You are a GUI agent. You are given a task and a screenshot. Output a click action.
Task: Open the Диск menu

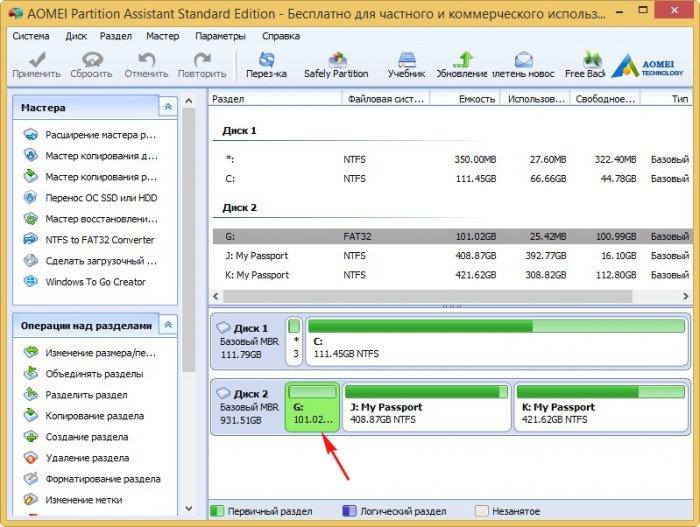tap(76, 36)
